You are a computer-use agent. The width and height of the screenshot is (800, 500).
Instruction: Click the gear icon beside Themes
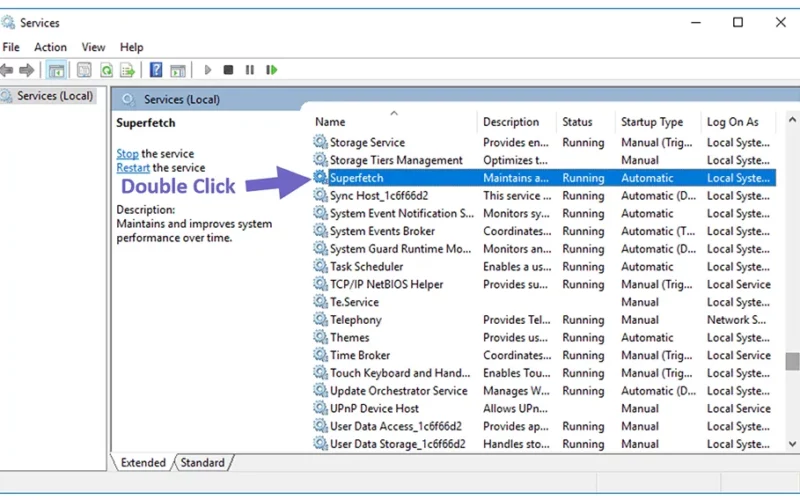(320, 337)
